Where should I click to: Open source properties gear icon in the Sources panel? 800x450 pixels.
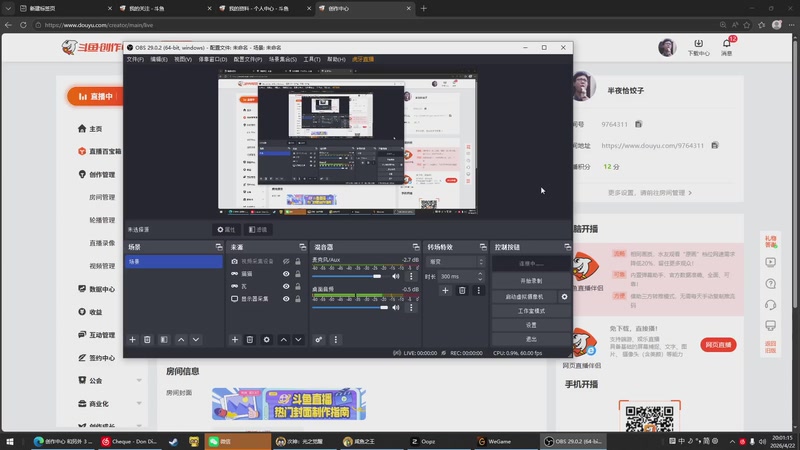click(x=266, y=340)
